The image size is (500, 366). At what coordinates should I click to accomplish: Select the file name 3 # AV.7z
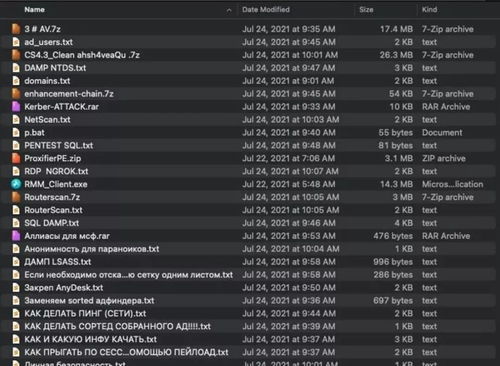click(x=42, y=29)
